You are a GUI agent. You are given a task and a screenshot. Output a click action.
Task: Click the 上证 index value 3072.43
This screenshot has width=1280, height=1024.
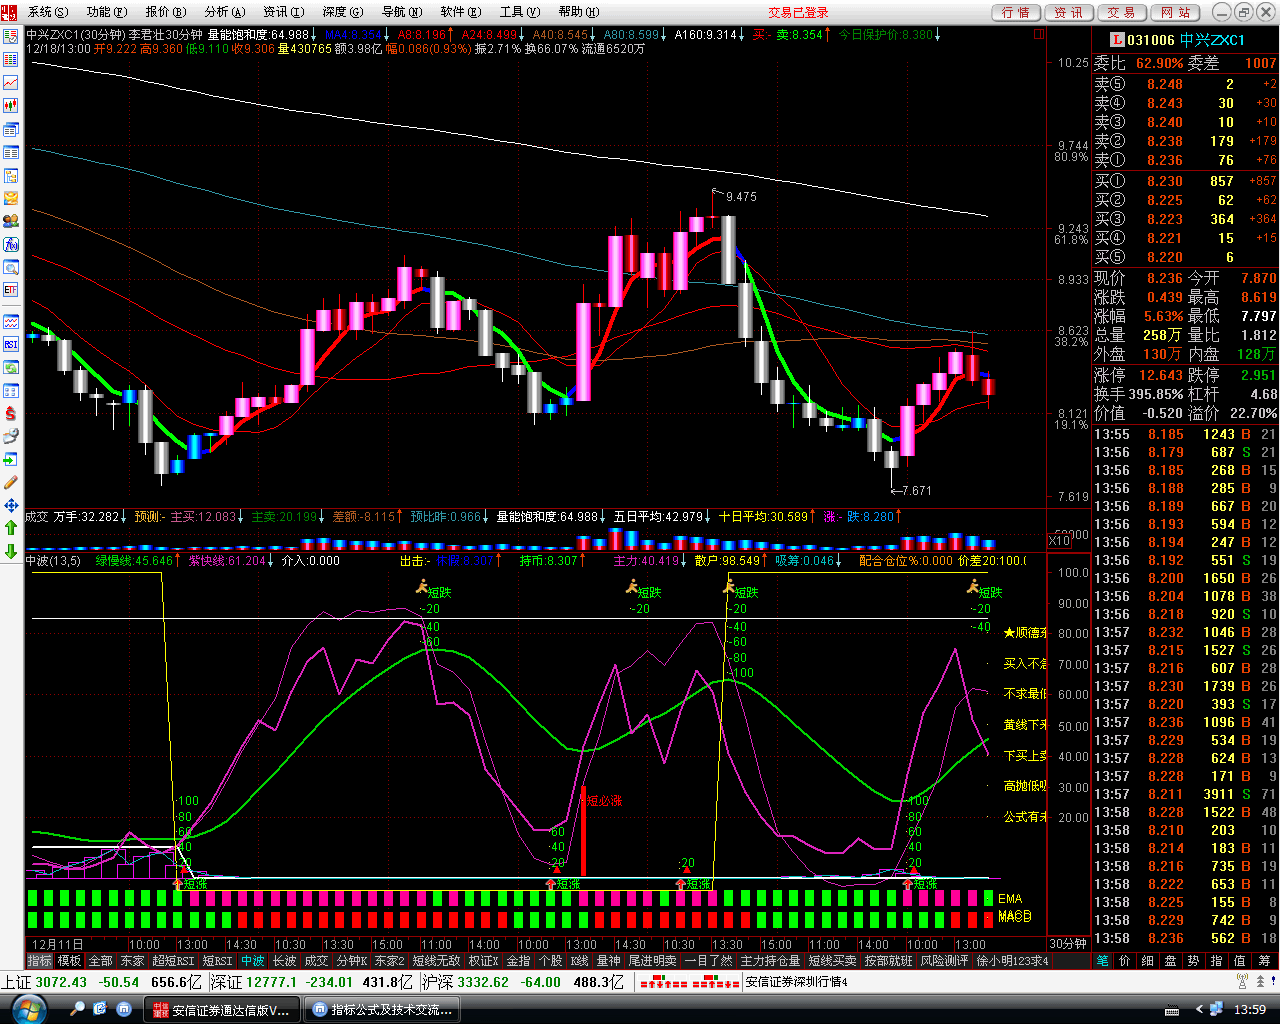[61, 982]
